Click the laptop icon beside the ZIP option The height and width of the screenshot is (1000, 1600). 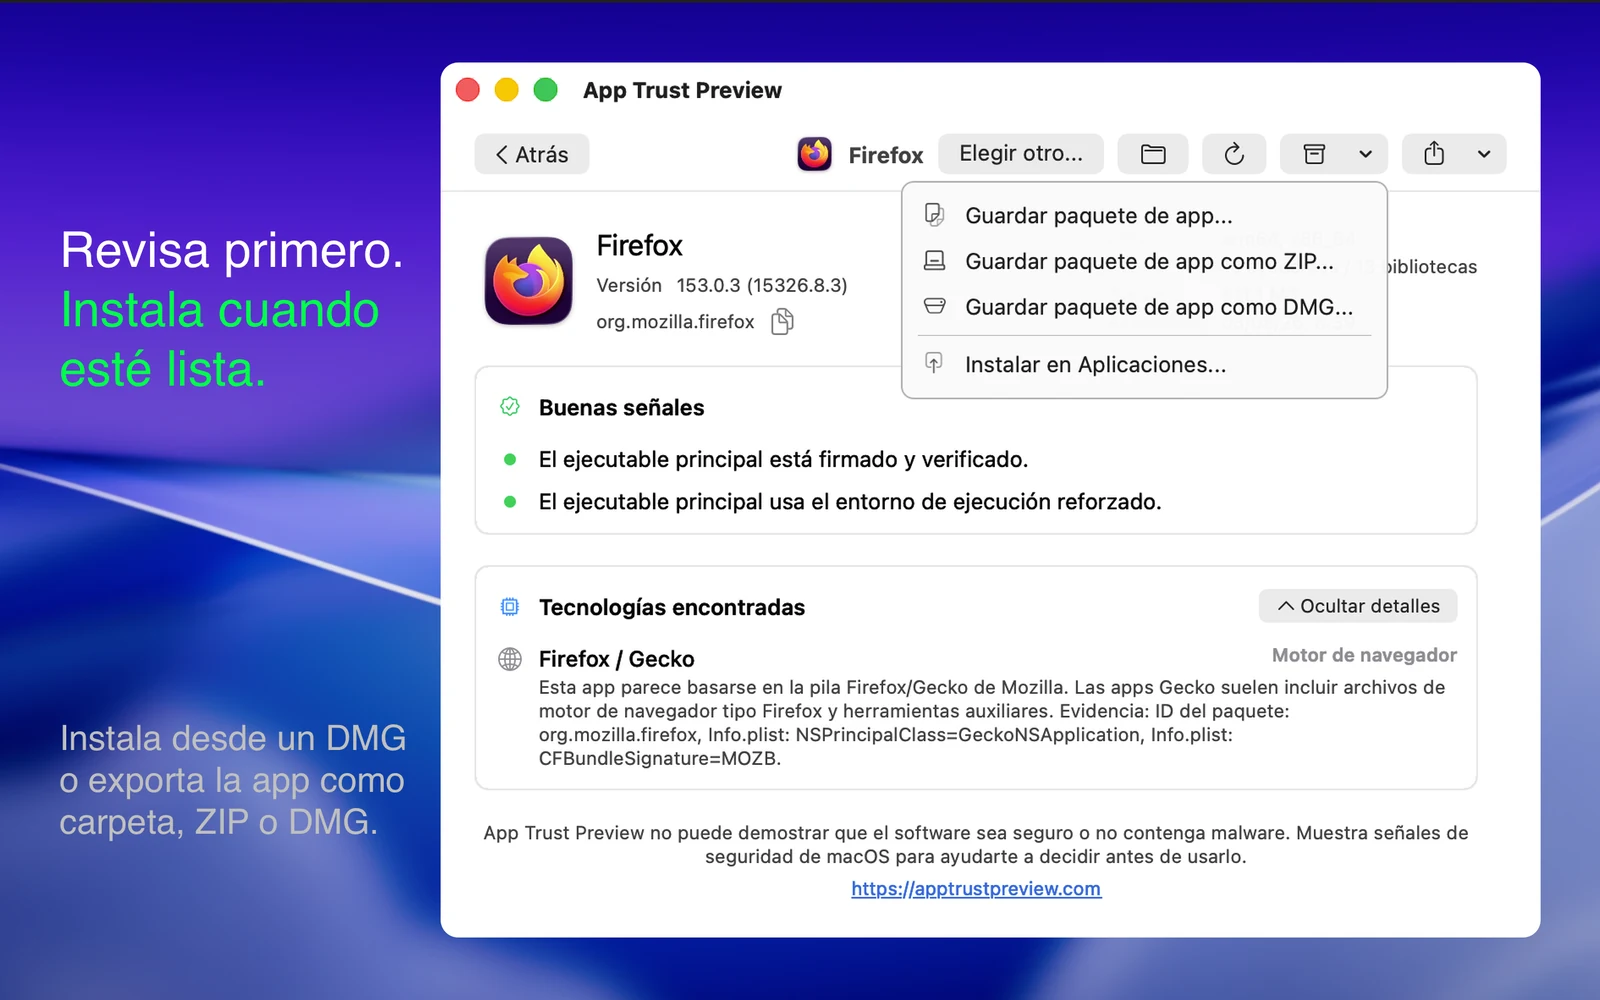[x=934, y=260]
